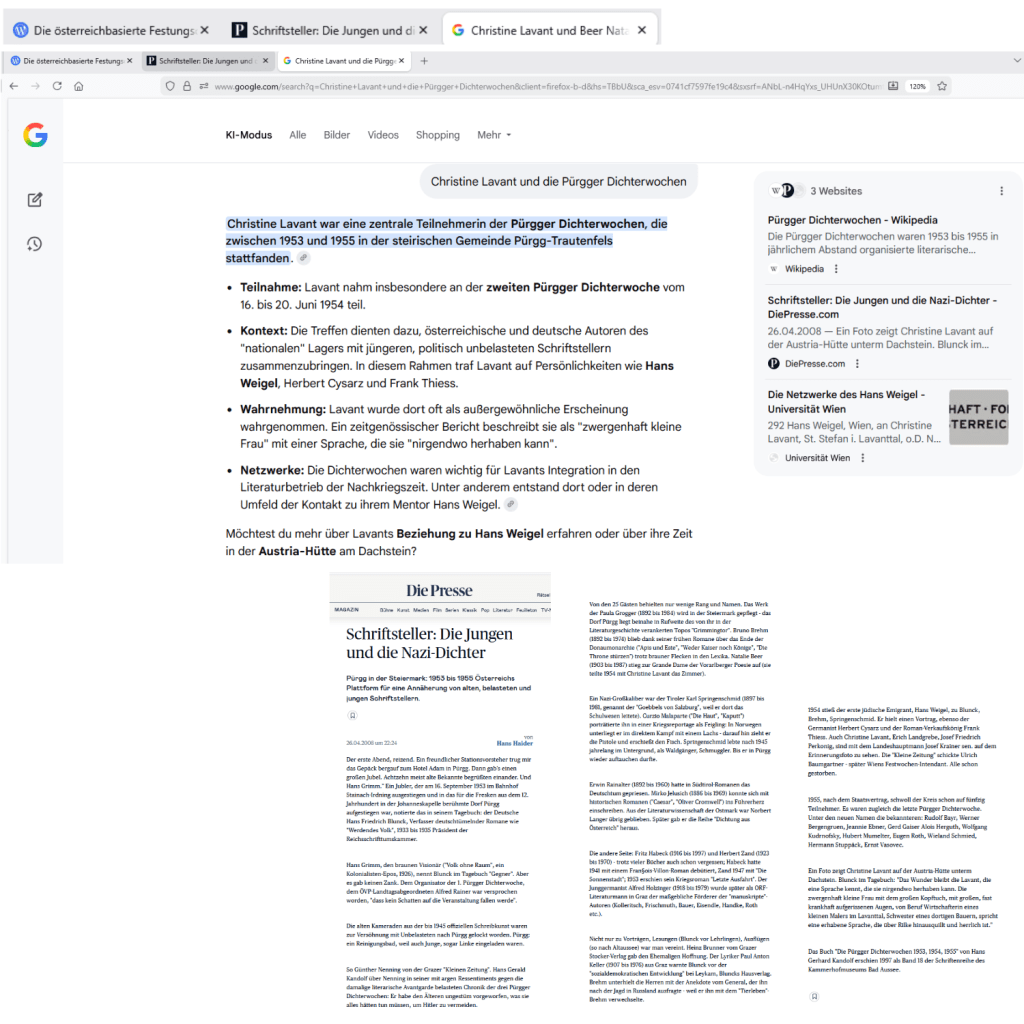
Task: Open three-dot menu next to '3 Websites'
Action: (x=1002, y=191)
